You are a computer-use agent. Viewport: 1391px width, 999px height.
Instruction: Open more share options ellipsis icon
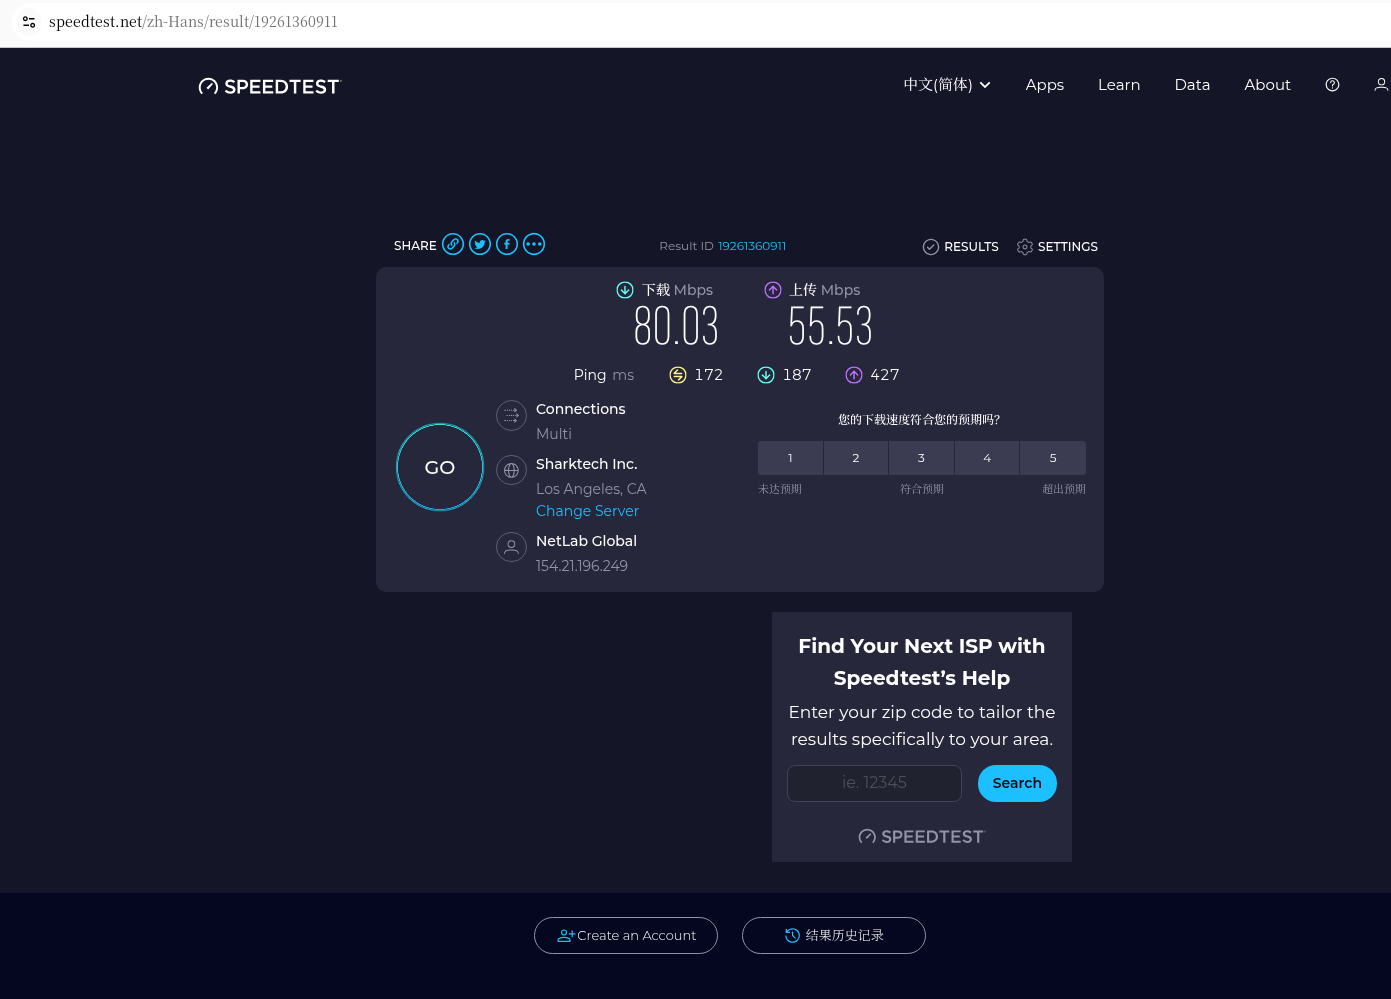[x=534, y=244]
